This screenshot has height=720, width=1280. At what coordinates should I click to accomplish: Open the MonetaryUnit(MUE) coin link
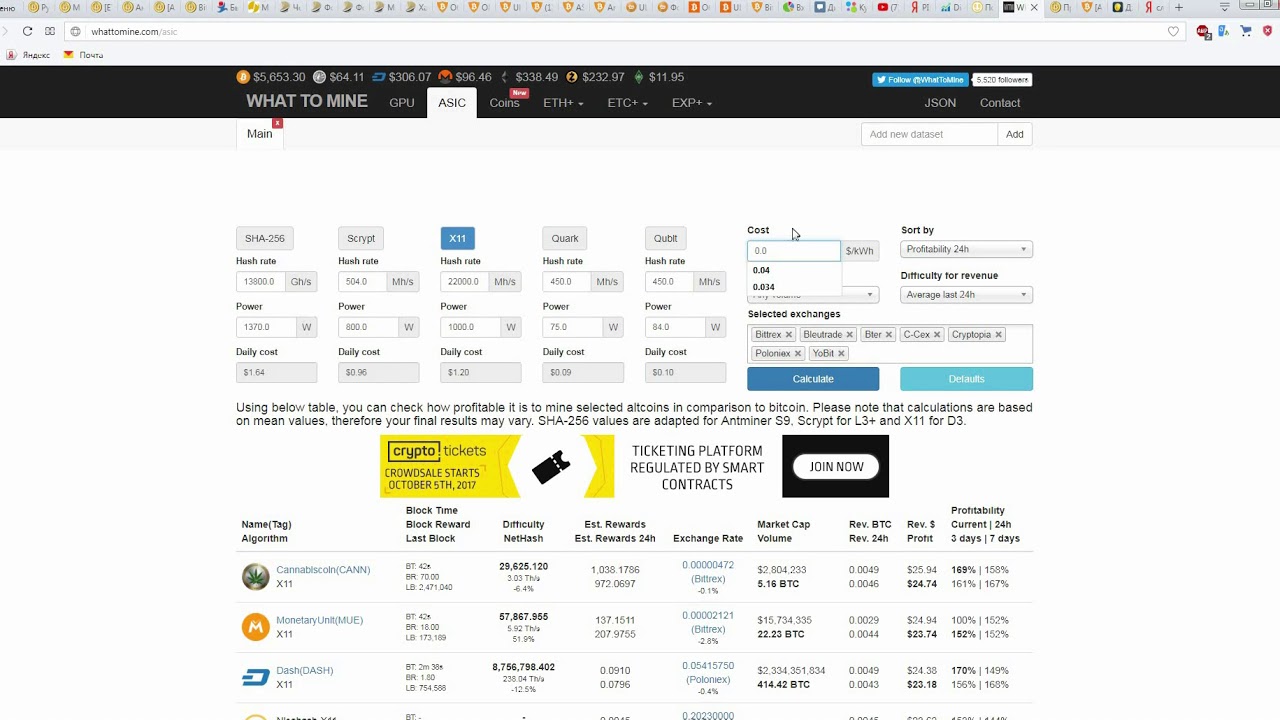tap(319, 620)
